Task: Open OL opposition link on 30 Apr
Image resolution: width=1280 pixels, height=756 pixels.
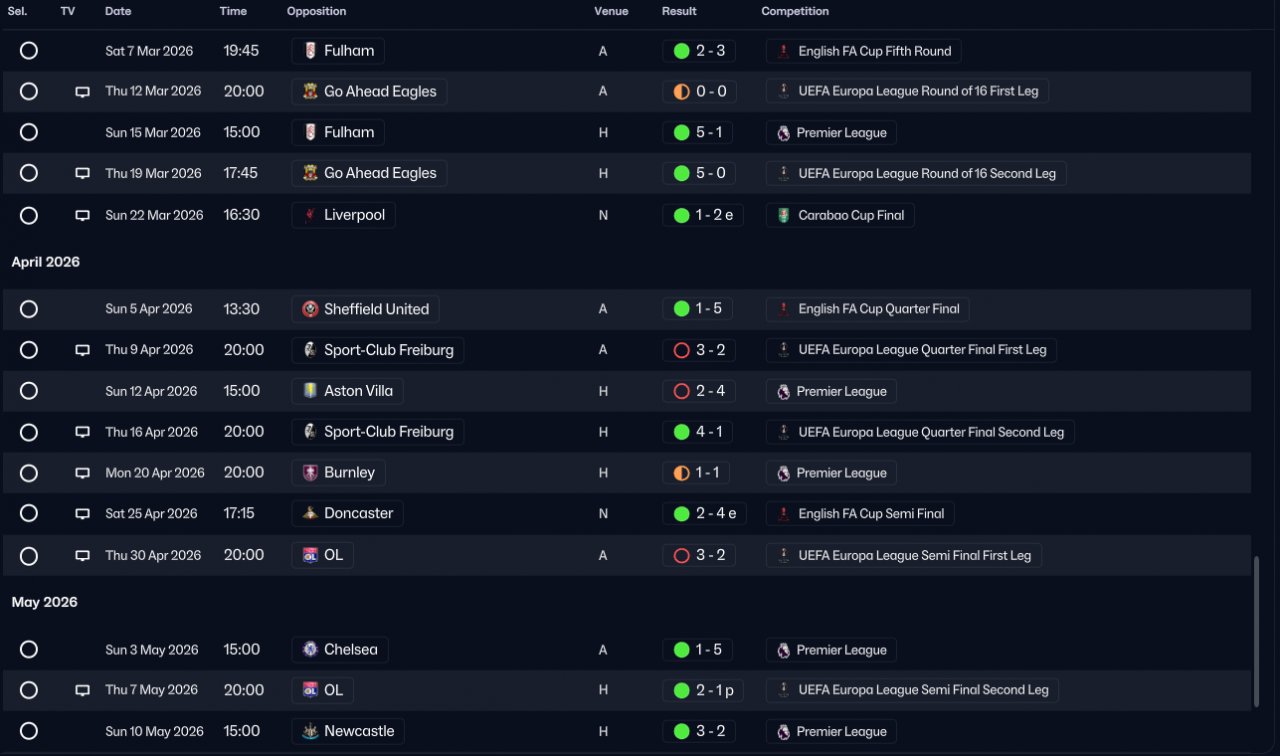Action: click(322, 555)
